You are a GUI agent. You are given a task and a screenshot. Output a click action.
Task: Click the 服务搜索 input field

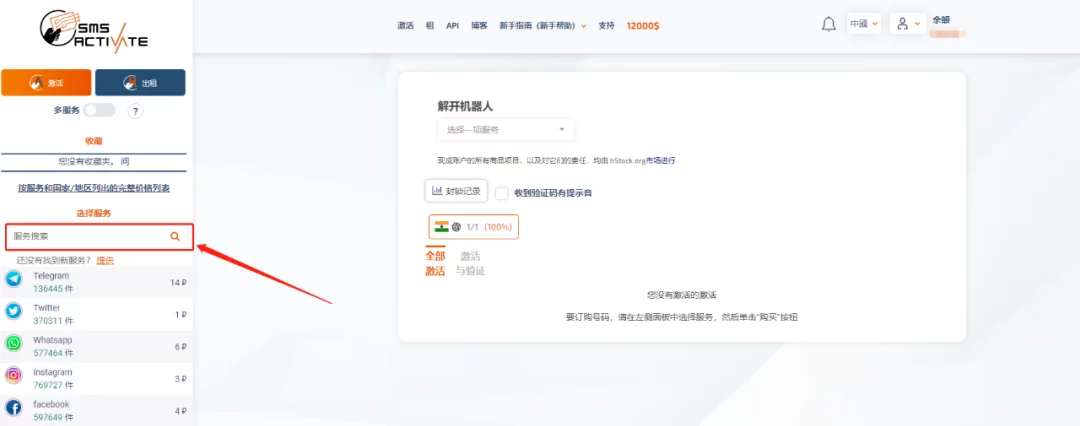point(98,236)
